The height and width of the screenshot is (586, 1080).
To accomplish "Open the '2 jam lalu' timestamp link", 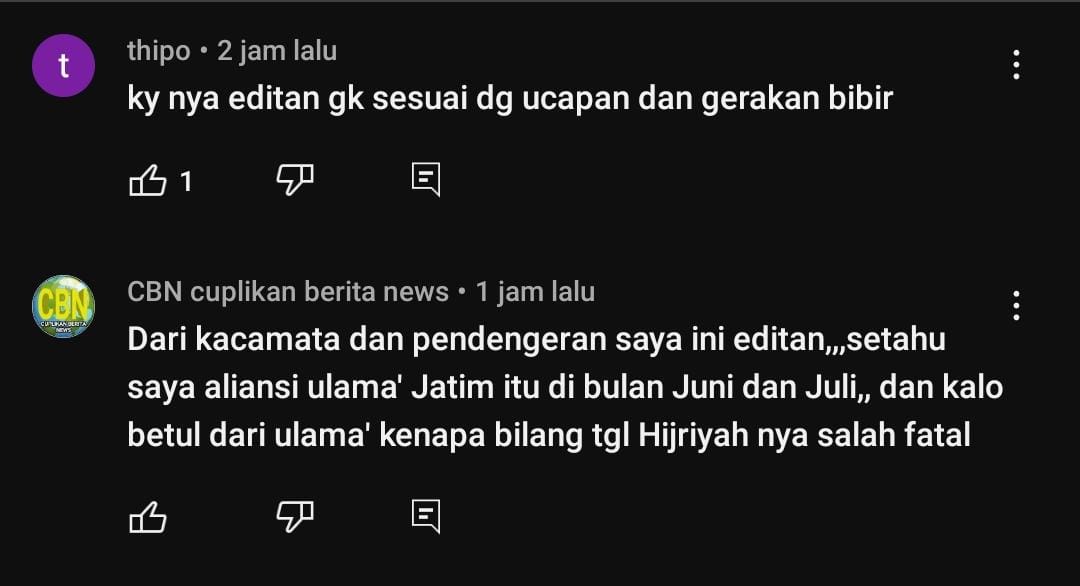I will 277,51.
